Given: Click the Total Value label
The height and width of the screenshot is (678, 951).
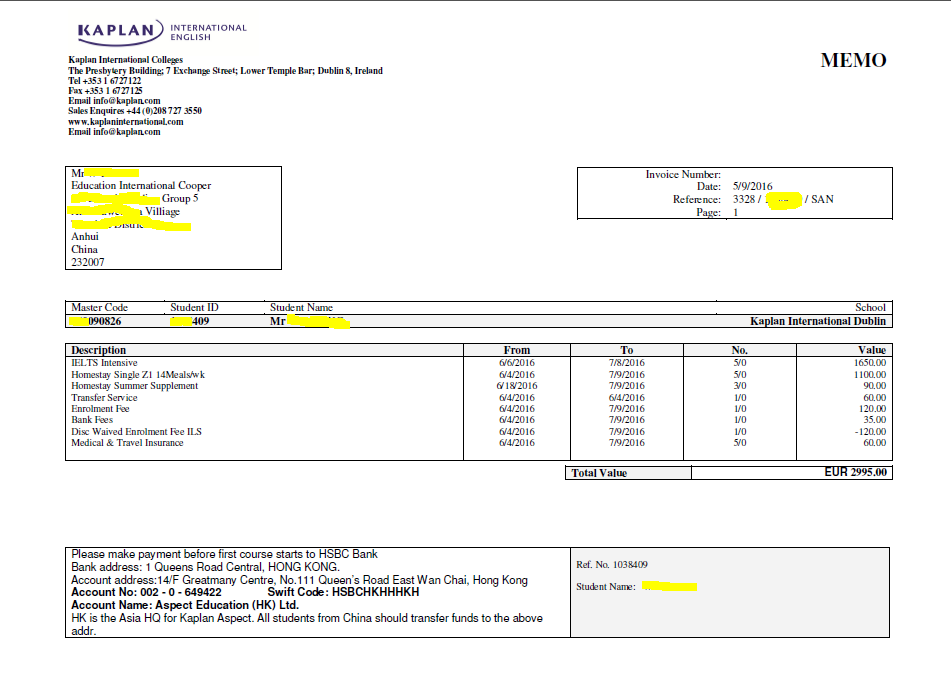Looking at the screenshot, I should (x=599, y=473).
